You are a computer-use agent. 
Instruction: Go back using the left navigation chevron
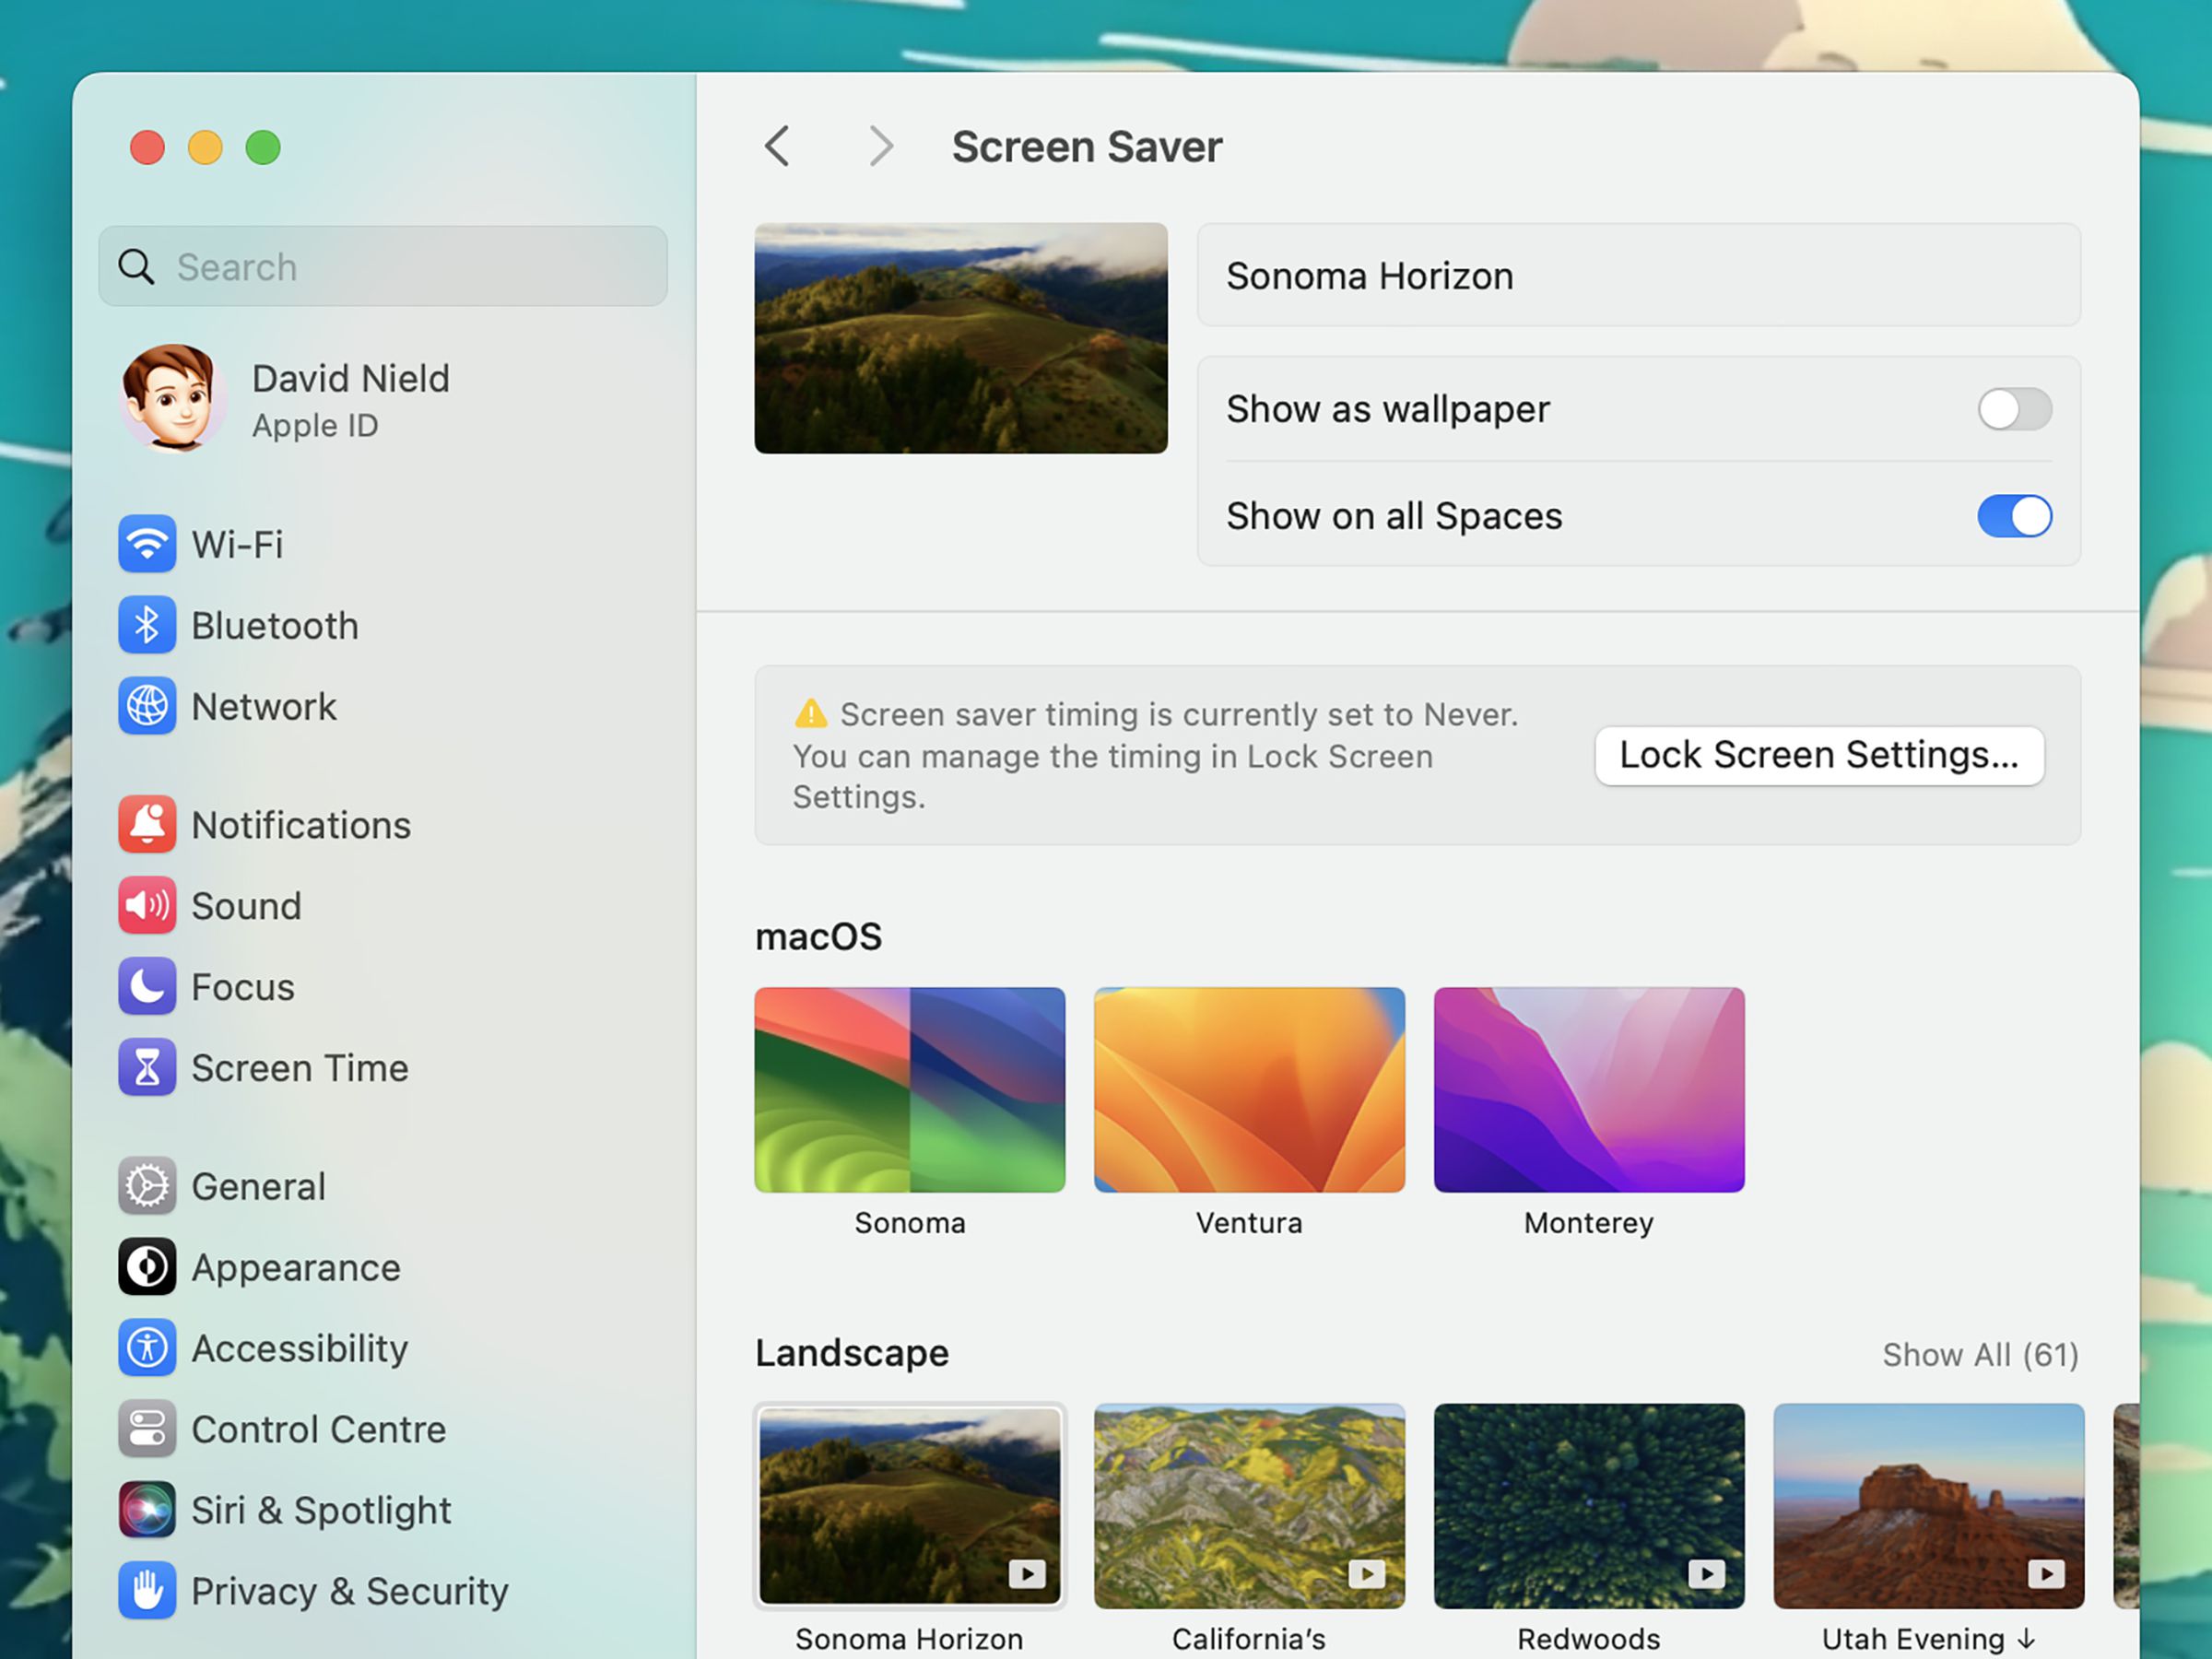point(778,146)
